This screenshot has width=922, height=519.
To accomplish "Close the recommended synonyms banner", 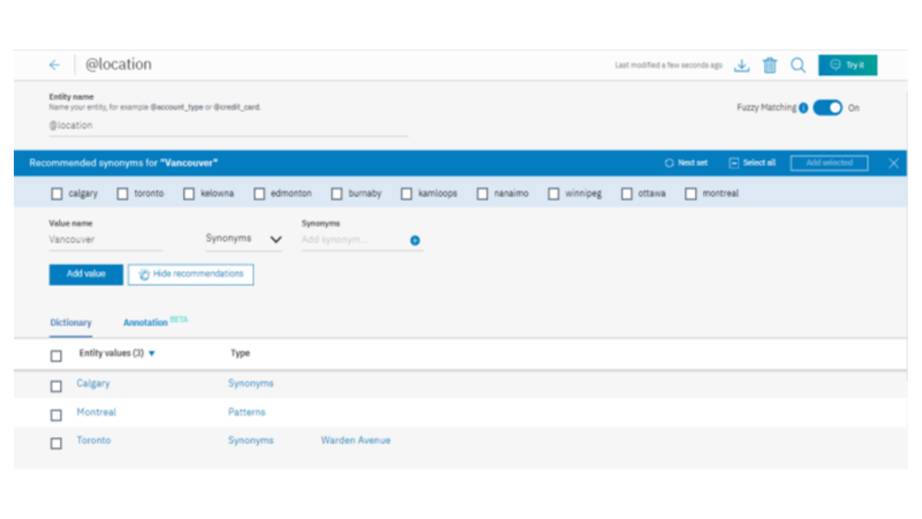I will click(893, 163).
